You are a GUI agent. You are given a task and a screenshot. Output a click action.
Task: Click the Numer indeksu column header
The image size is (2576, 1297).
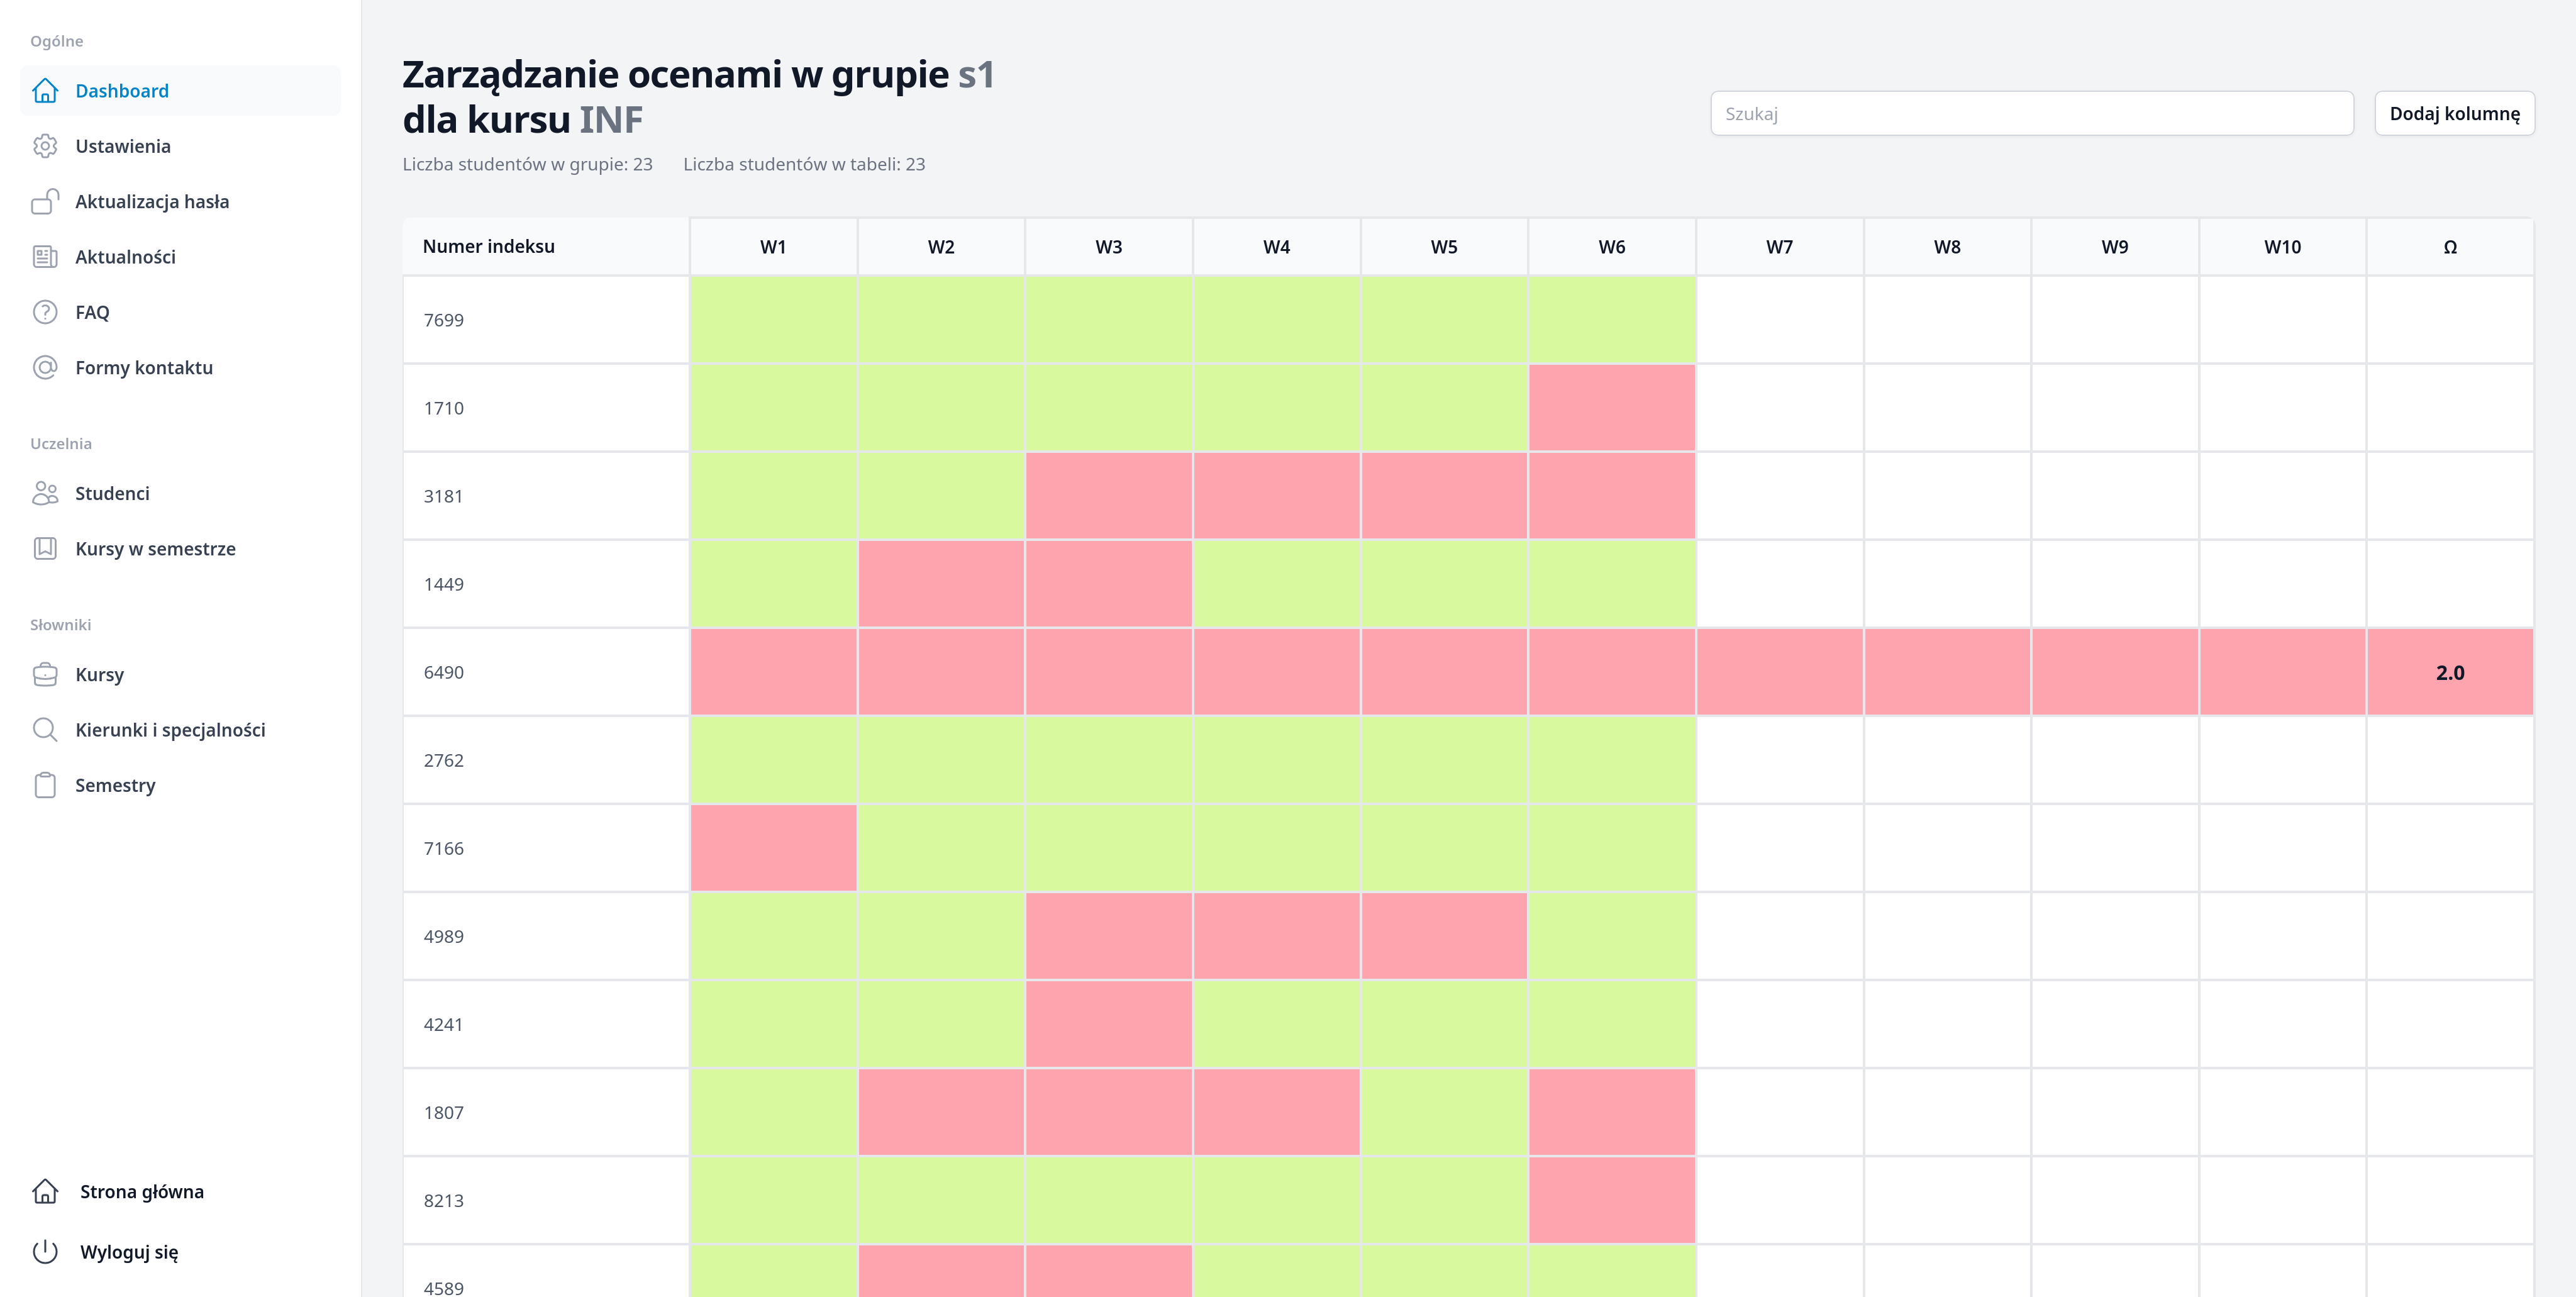(x=489, y=247)
